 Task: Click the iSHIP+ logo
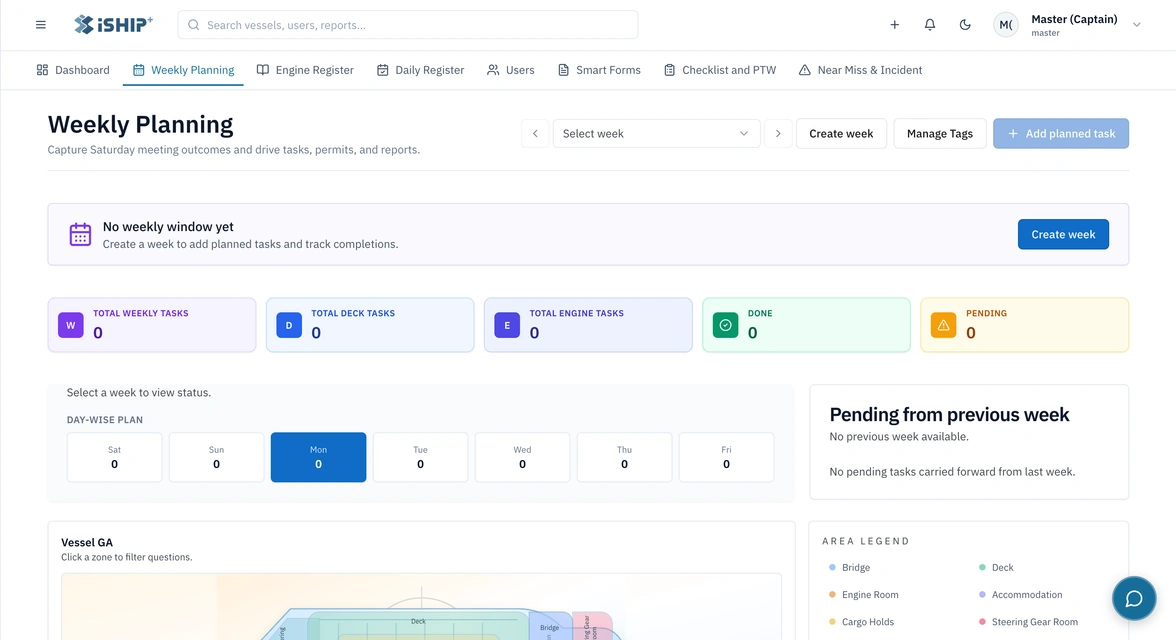[113, 25]
